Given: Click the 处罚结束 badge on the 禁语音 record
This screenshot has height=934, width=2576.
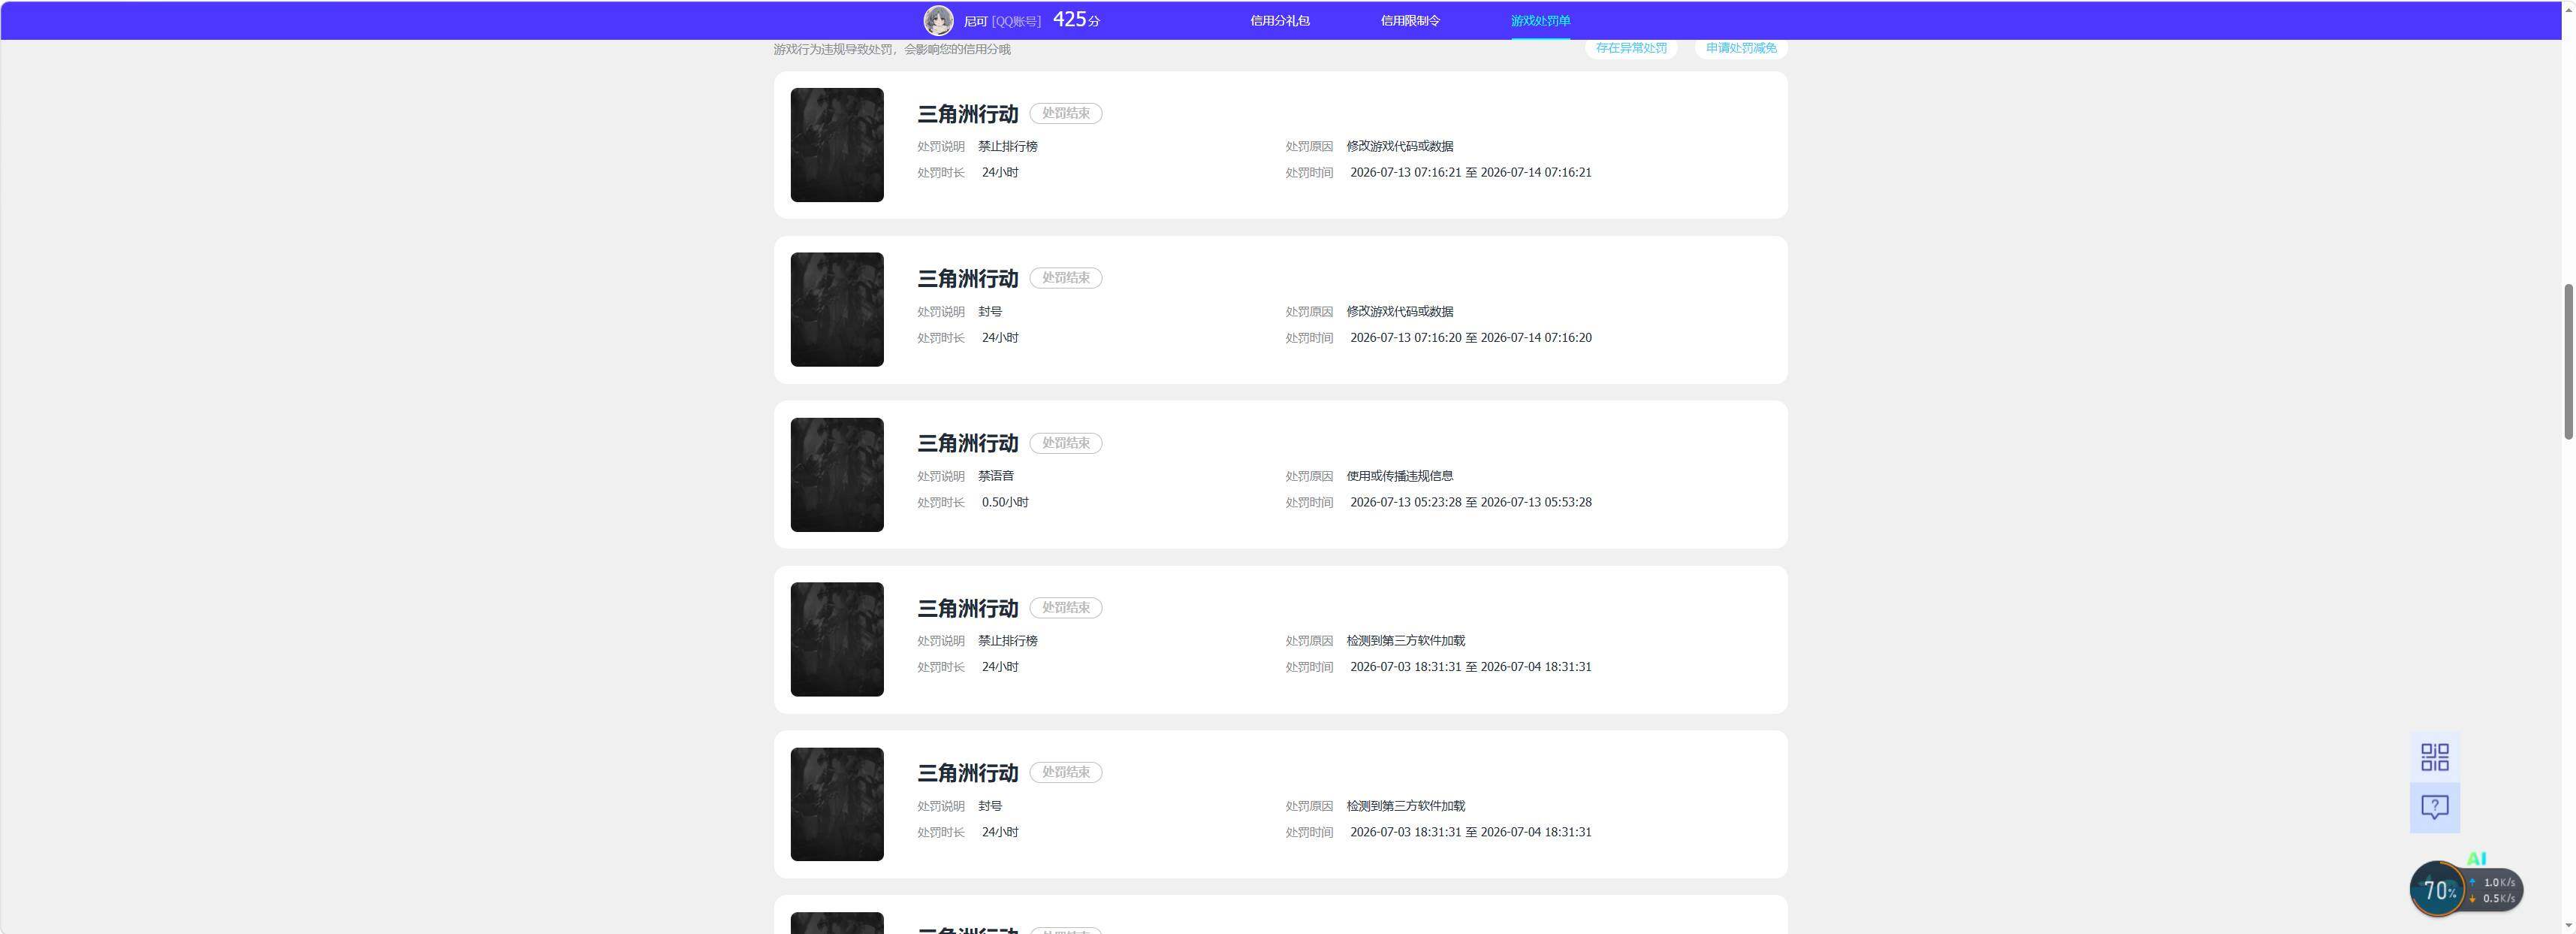Looking at the screenshot, I should tap(1066, 443).
